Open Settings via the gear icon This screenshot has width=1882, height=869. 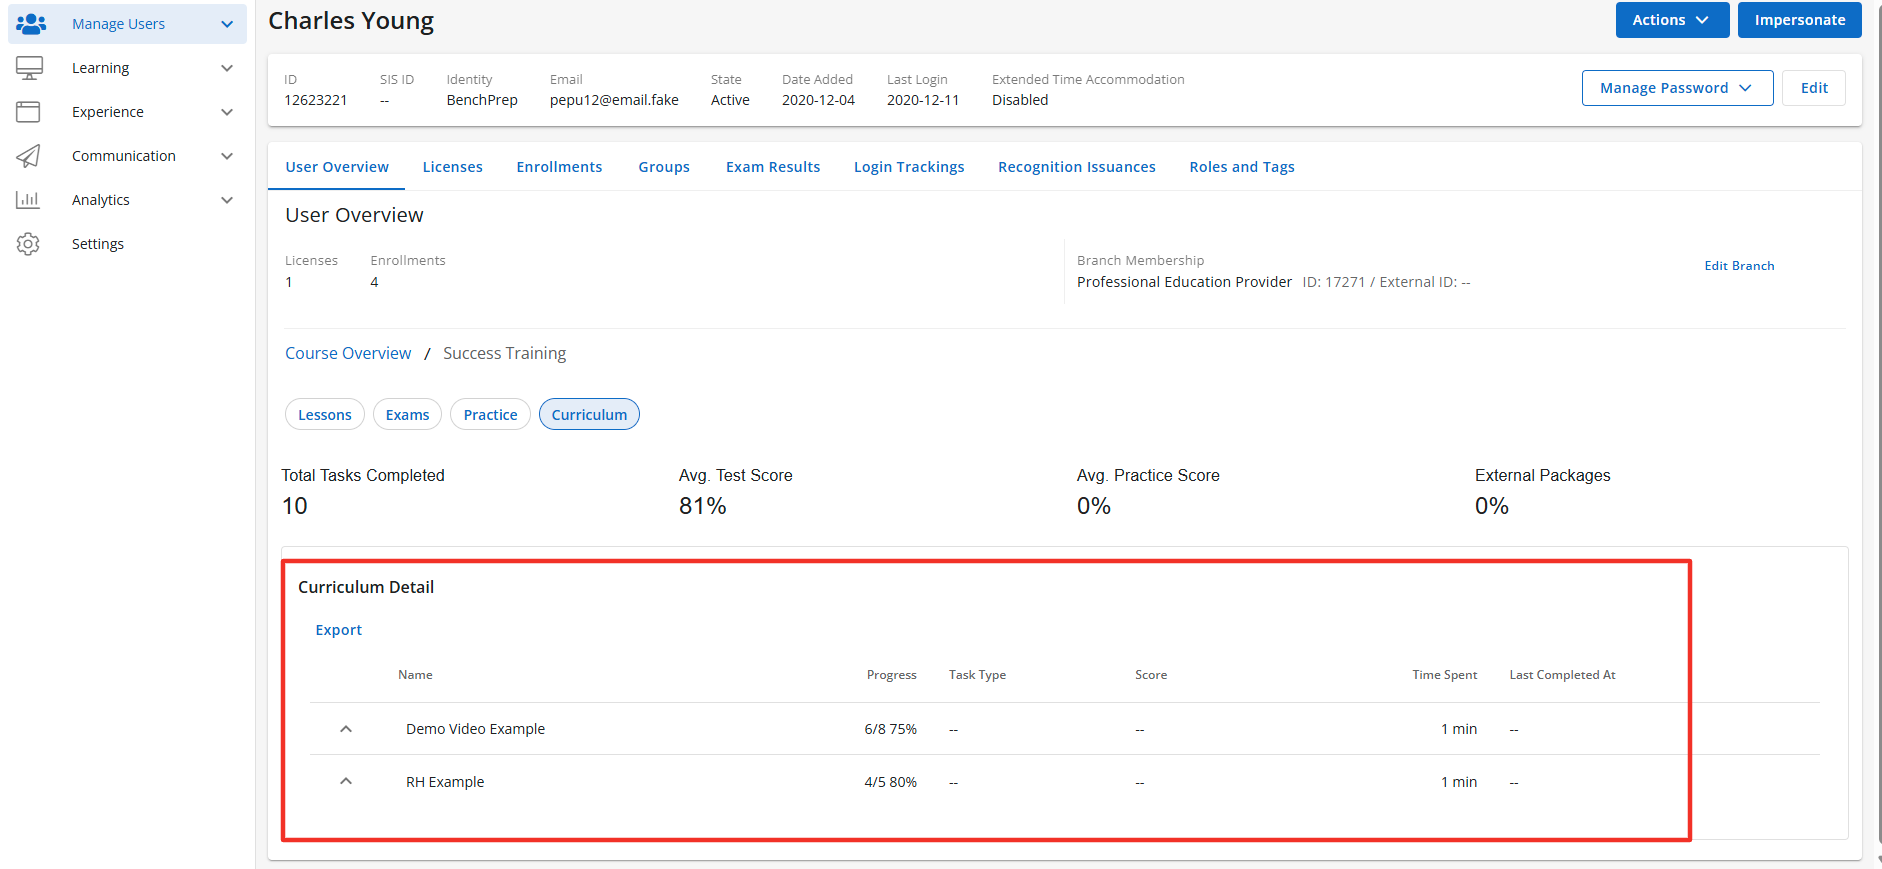(x=28, y=244)
